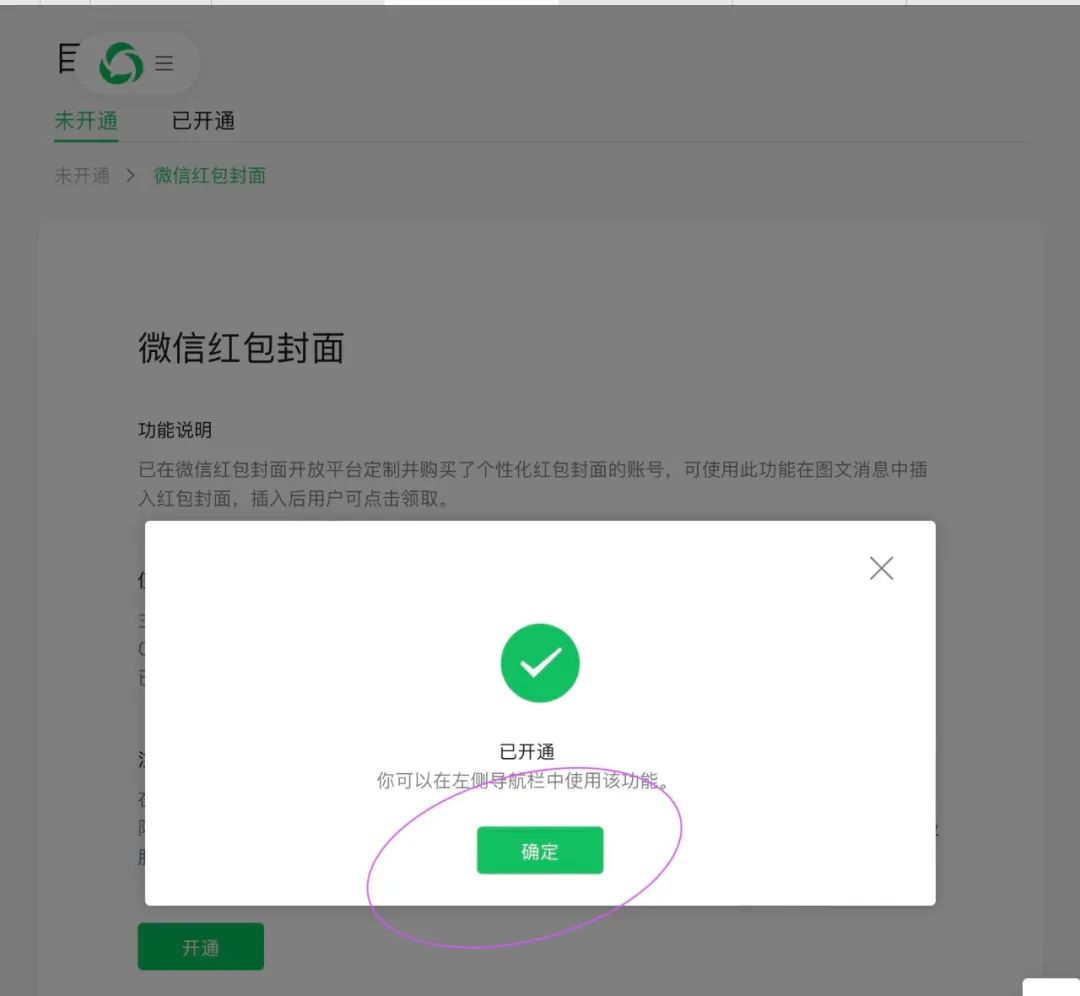The image size is (1080, 996).
Task: Confirm with the green 确定 button
Action: pyautogui.click(x=540, y=850)
